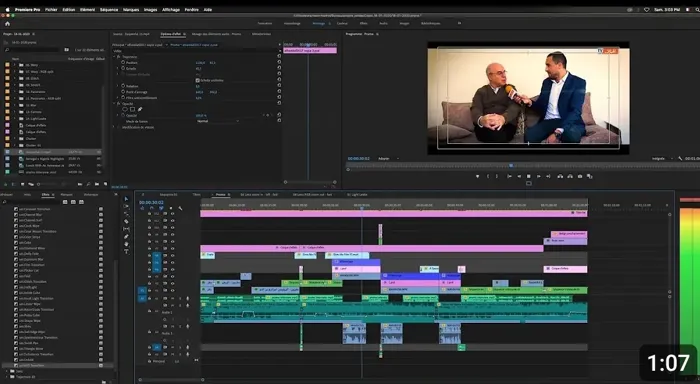700x384 pixels.
Task: Select the Razor tool in the toolbar
Action: (126, 221)
